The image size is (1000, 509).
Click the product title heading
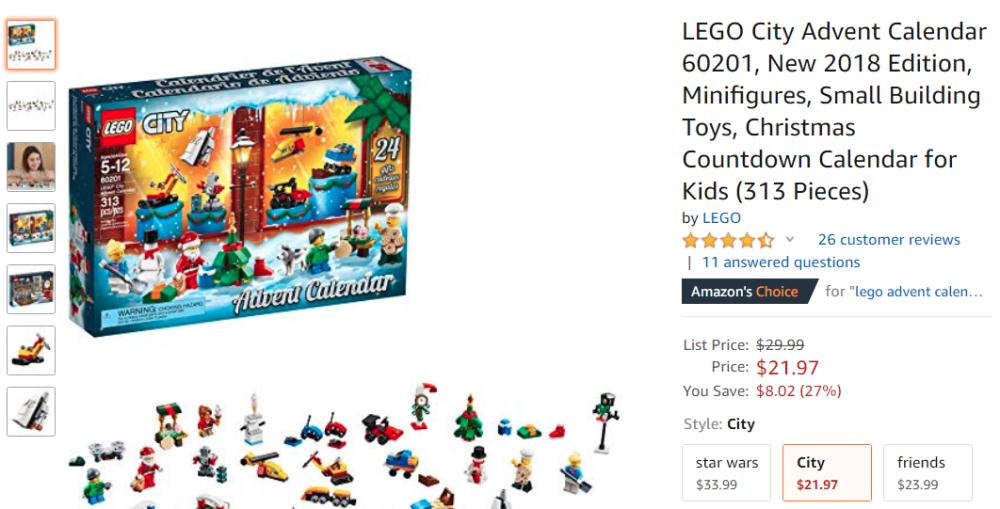pyautogui.click(x=834, y=111)
